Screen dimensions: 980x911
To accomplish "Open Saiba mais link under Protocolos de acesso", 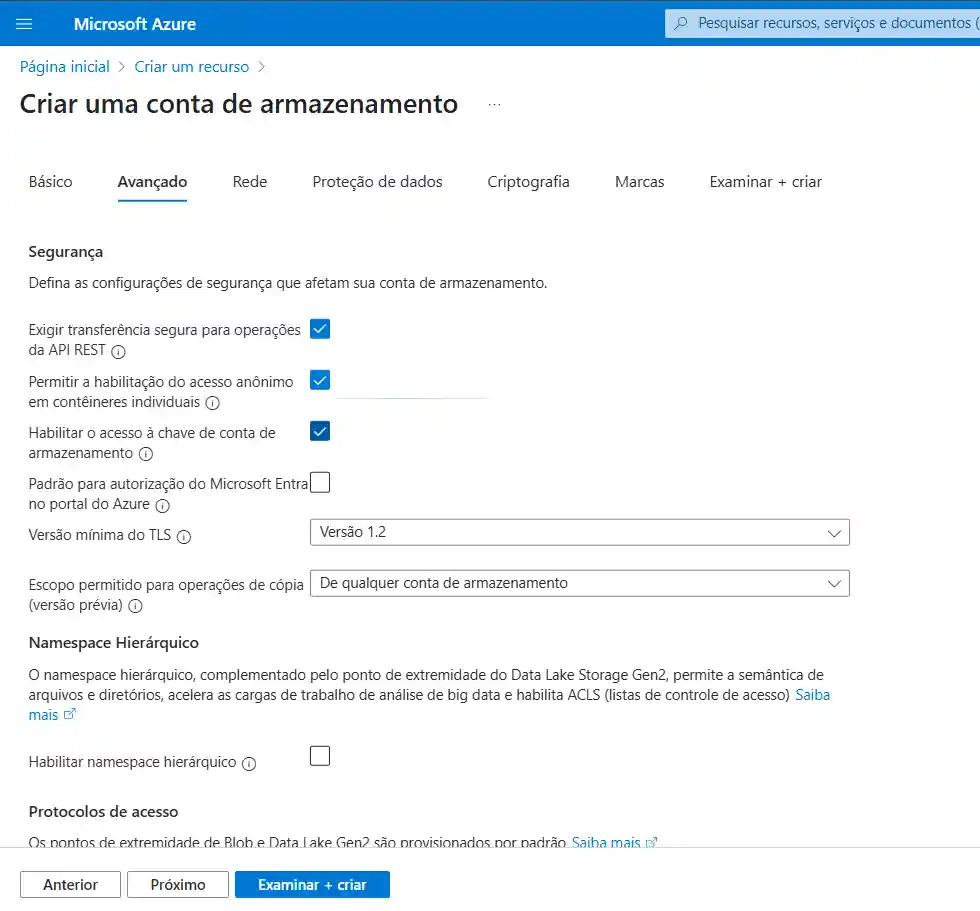I will coord(606,842).
